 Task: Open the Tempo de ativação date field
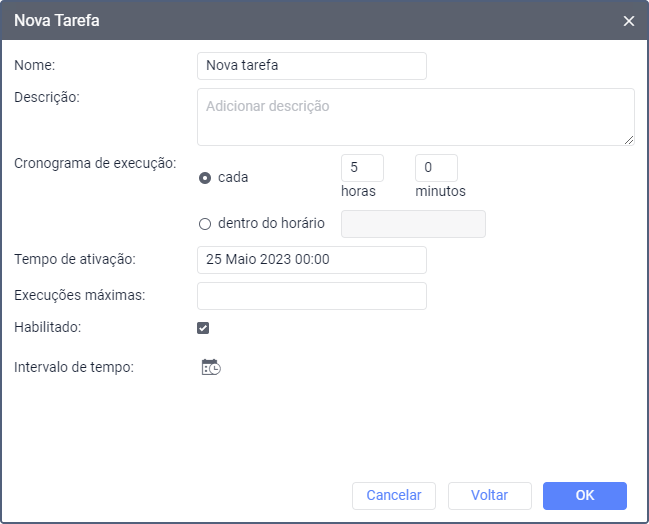click(312, 260)
